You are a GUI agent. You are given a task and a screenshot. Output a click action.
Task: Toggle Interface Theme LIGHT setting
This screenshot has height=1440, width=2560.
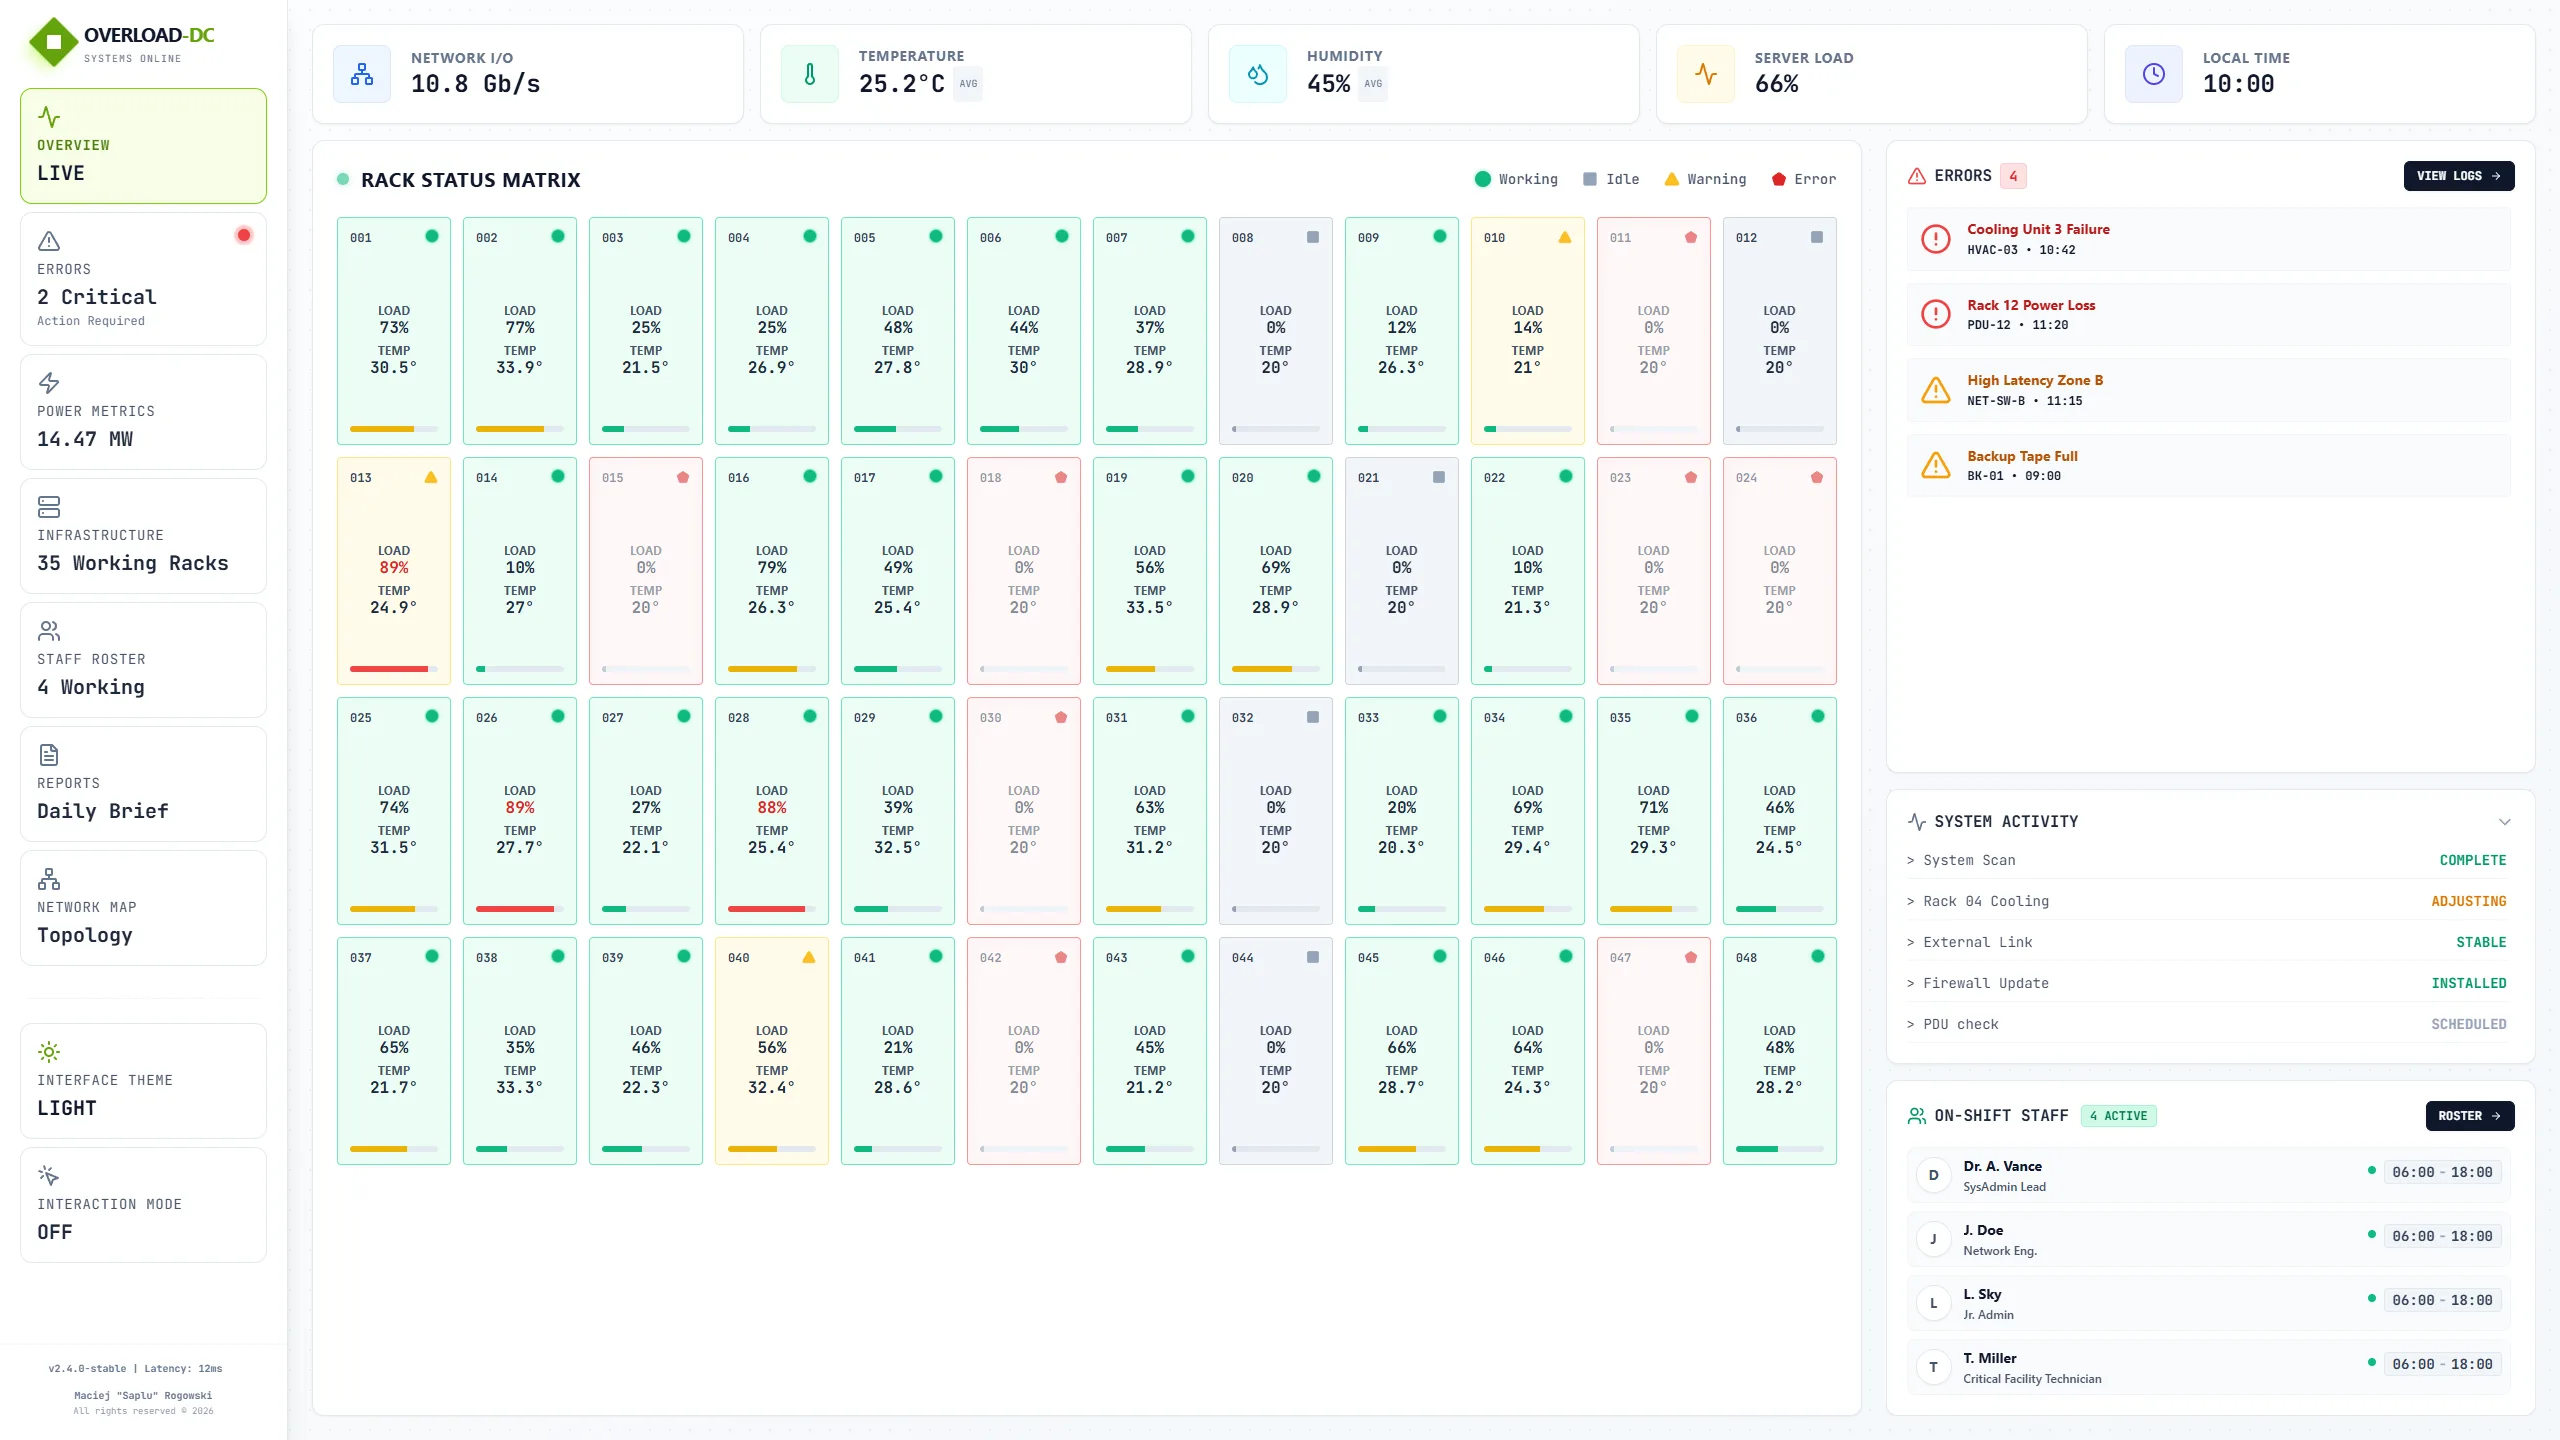(143, 1081)
